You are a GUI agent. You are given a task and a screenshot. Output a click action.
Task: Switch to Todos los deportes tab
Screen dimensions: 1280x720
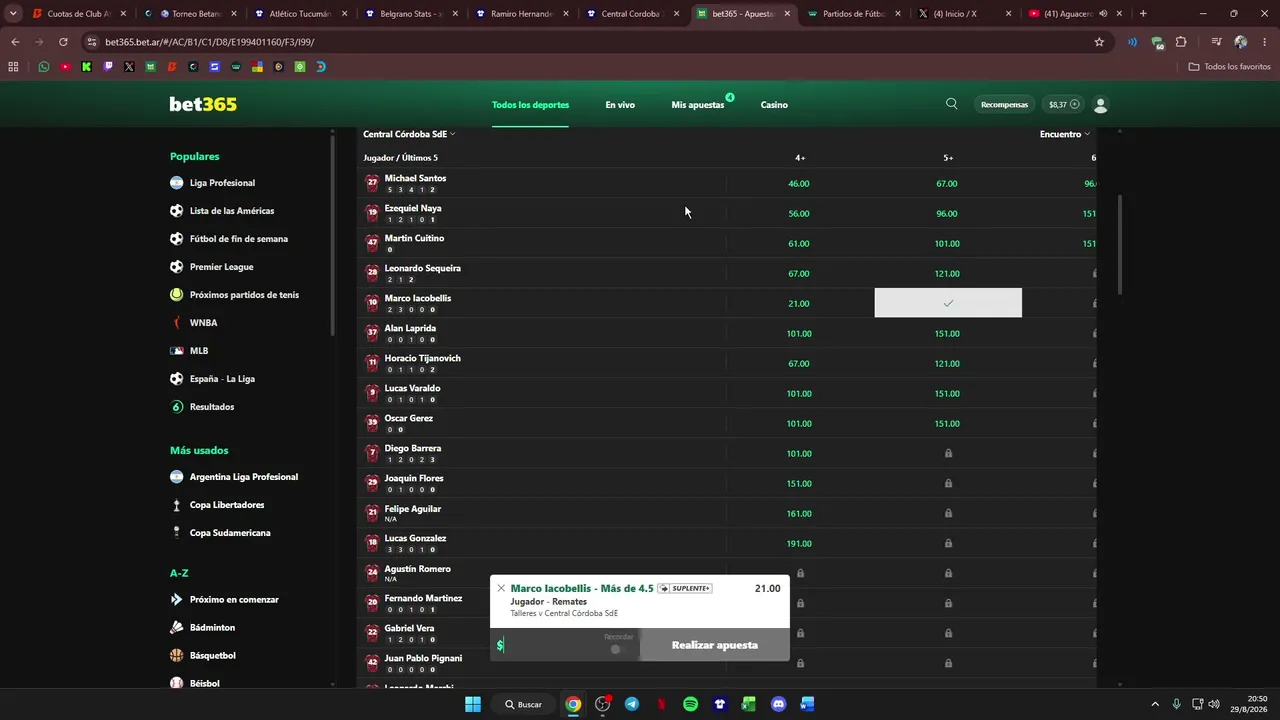tap(530, 105)
